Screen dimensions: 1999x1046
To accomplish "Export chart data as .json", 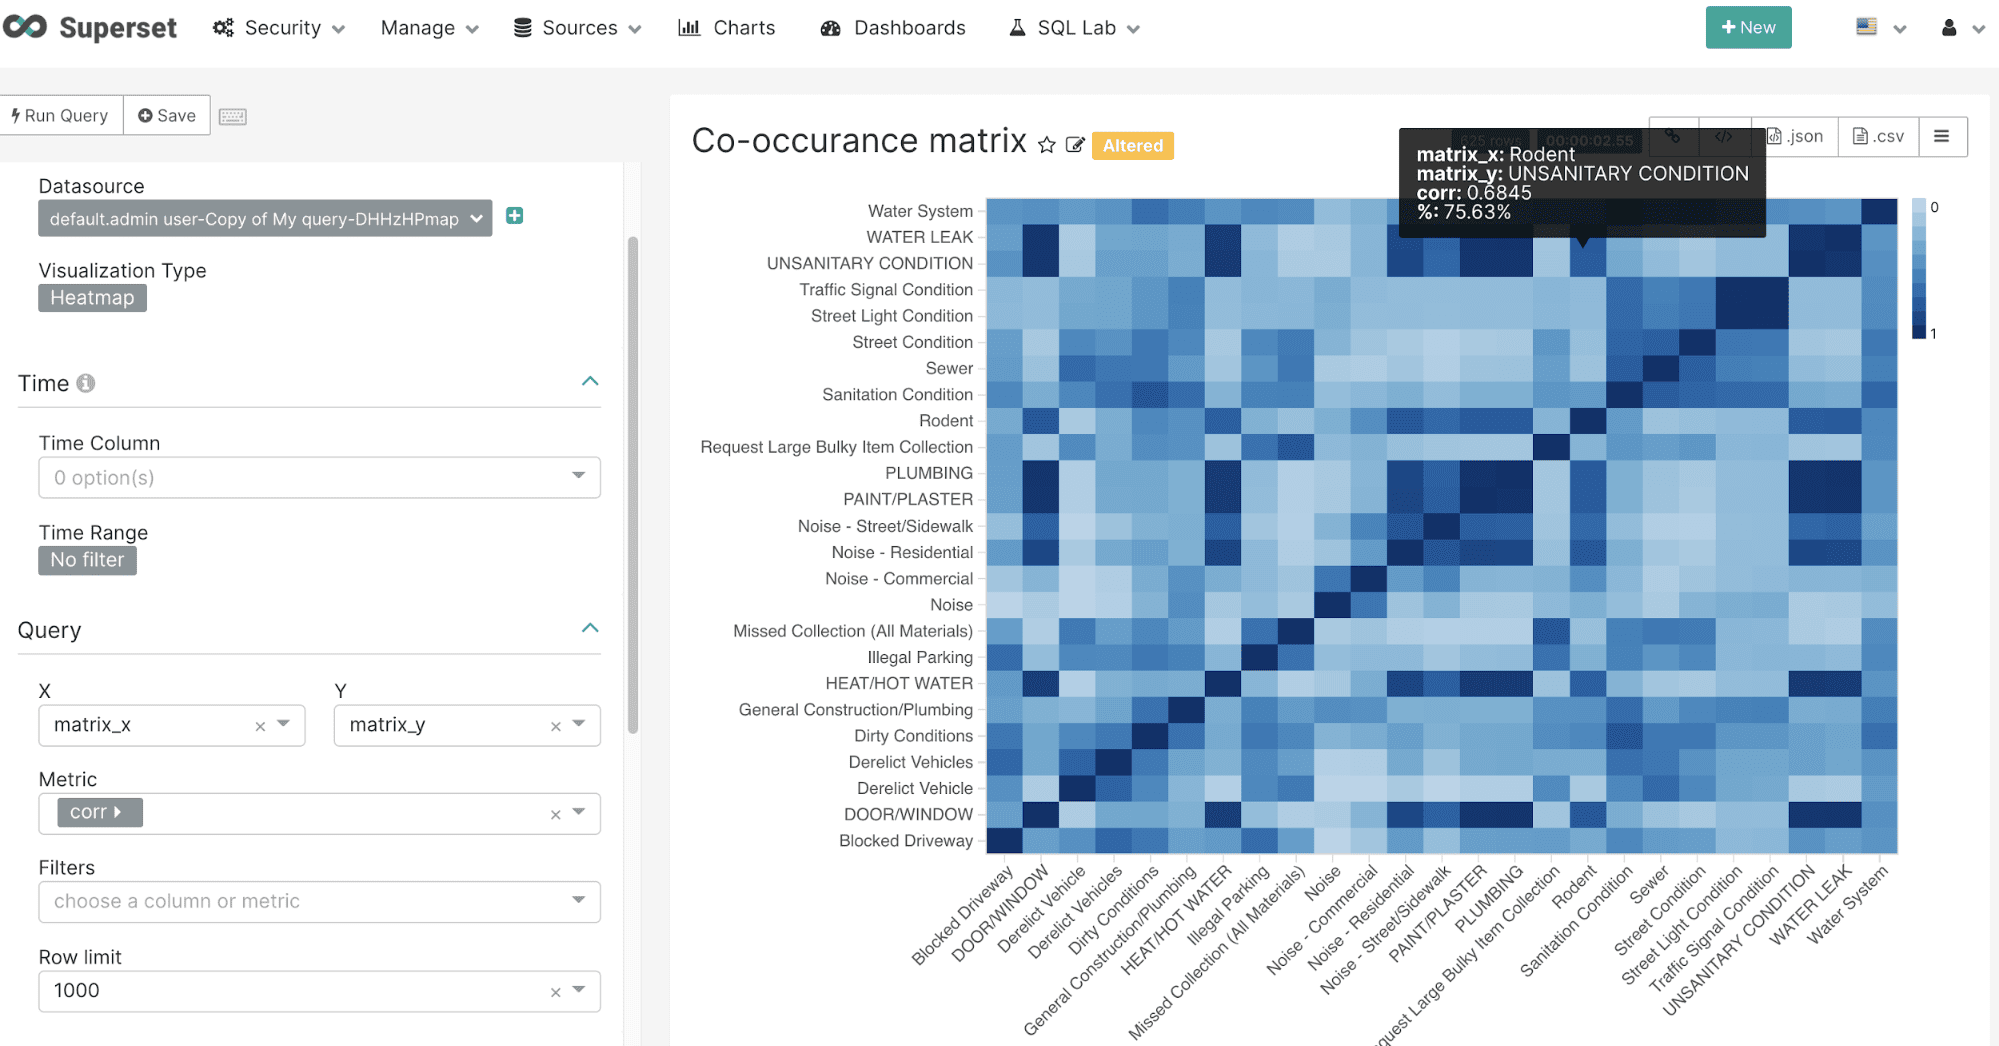I will (1795, 136).
